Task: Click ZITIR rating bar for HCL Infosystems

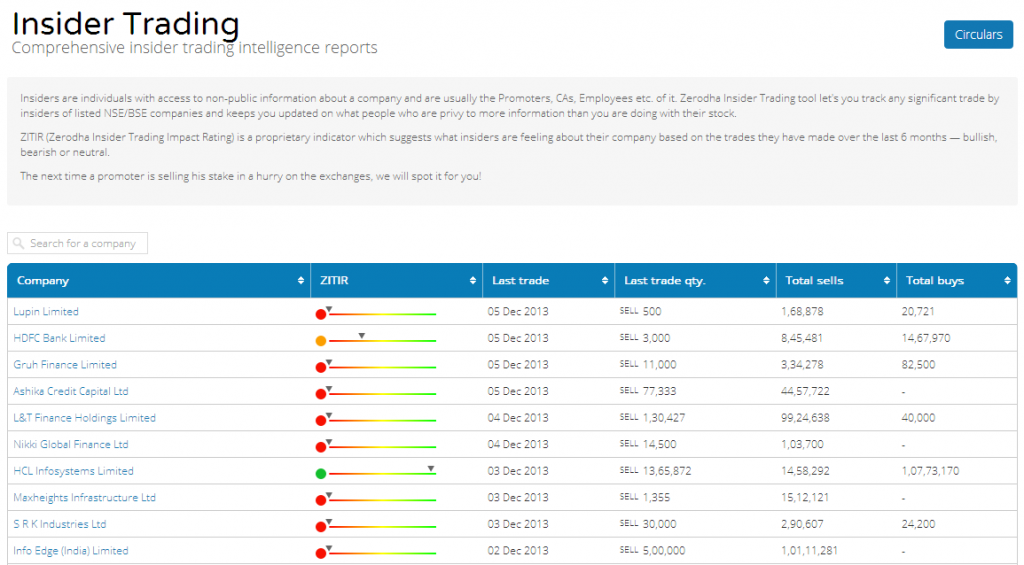Action: [x=382, y=473]
